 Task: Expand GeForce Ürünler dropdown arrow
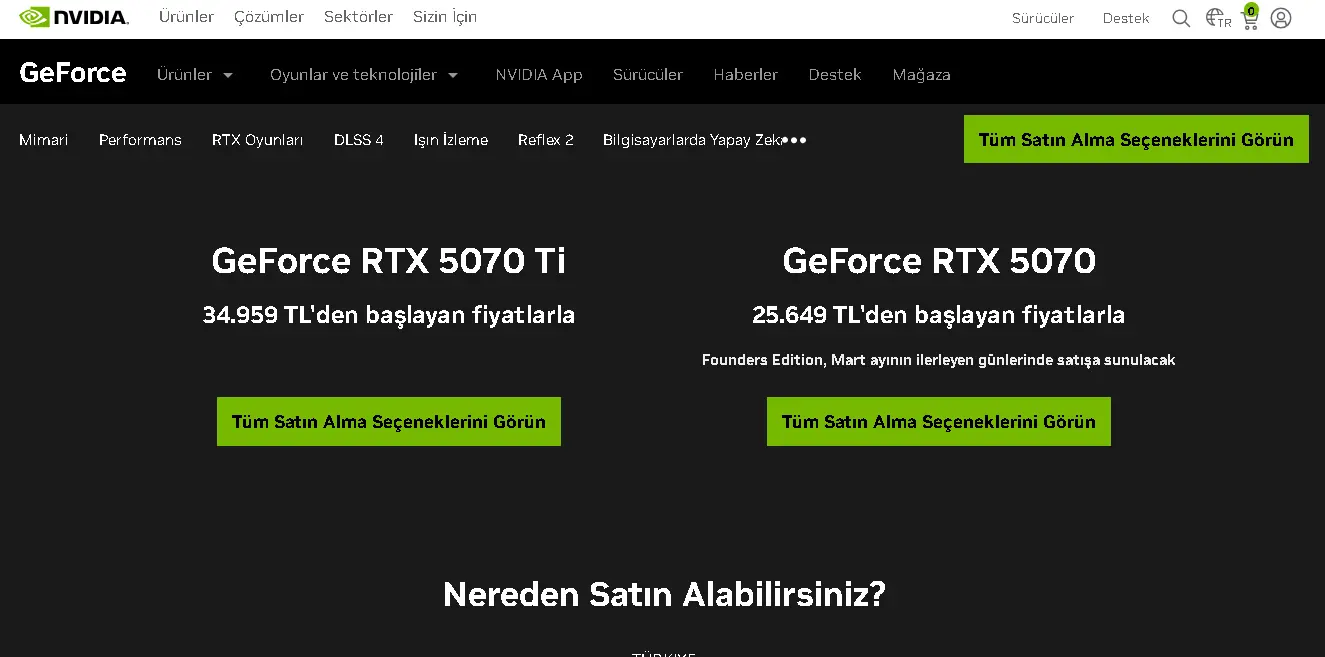pos(228,75)
